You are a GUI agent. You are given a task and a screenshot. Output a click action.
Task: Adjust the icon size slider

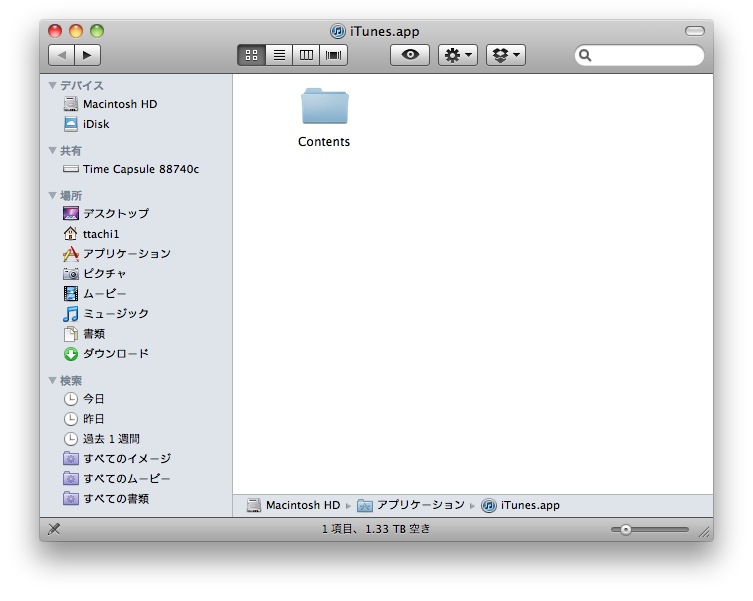click(626, 529)
